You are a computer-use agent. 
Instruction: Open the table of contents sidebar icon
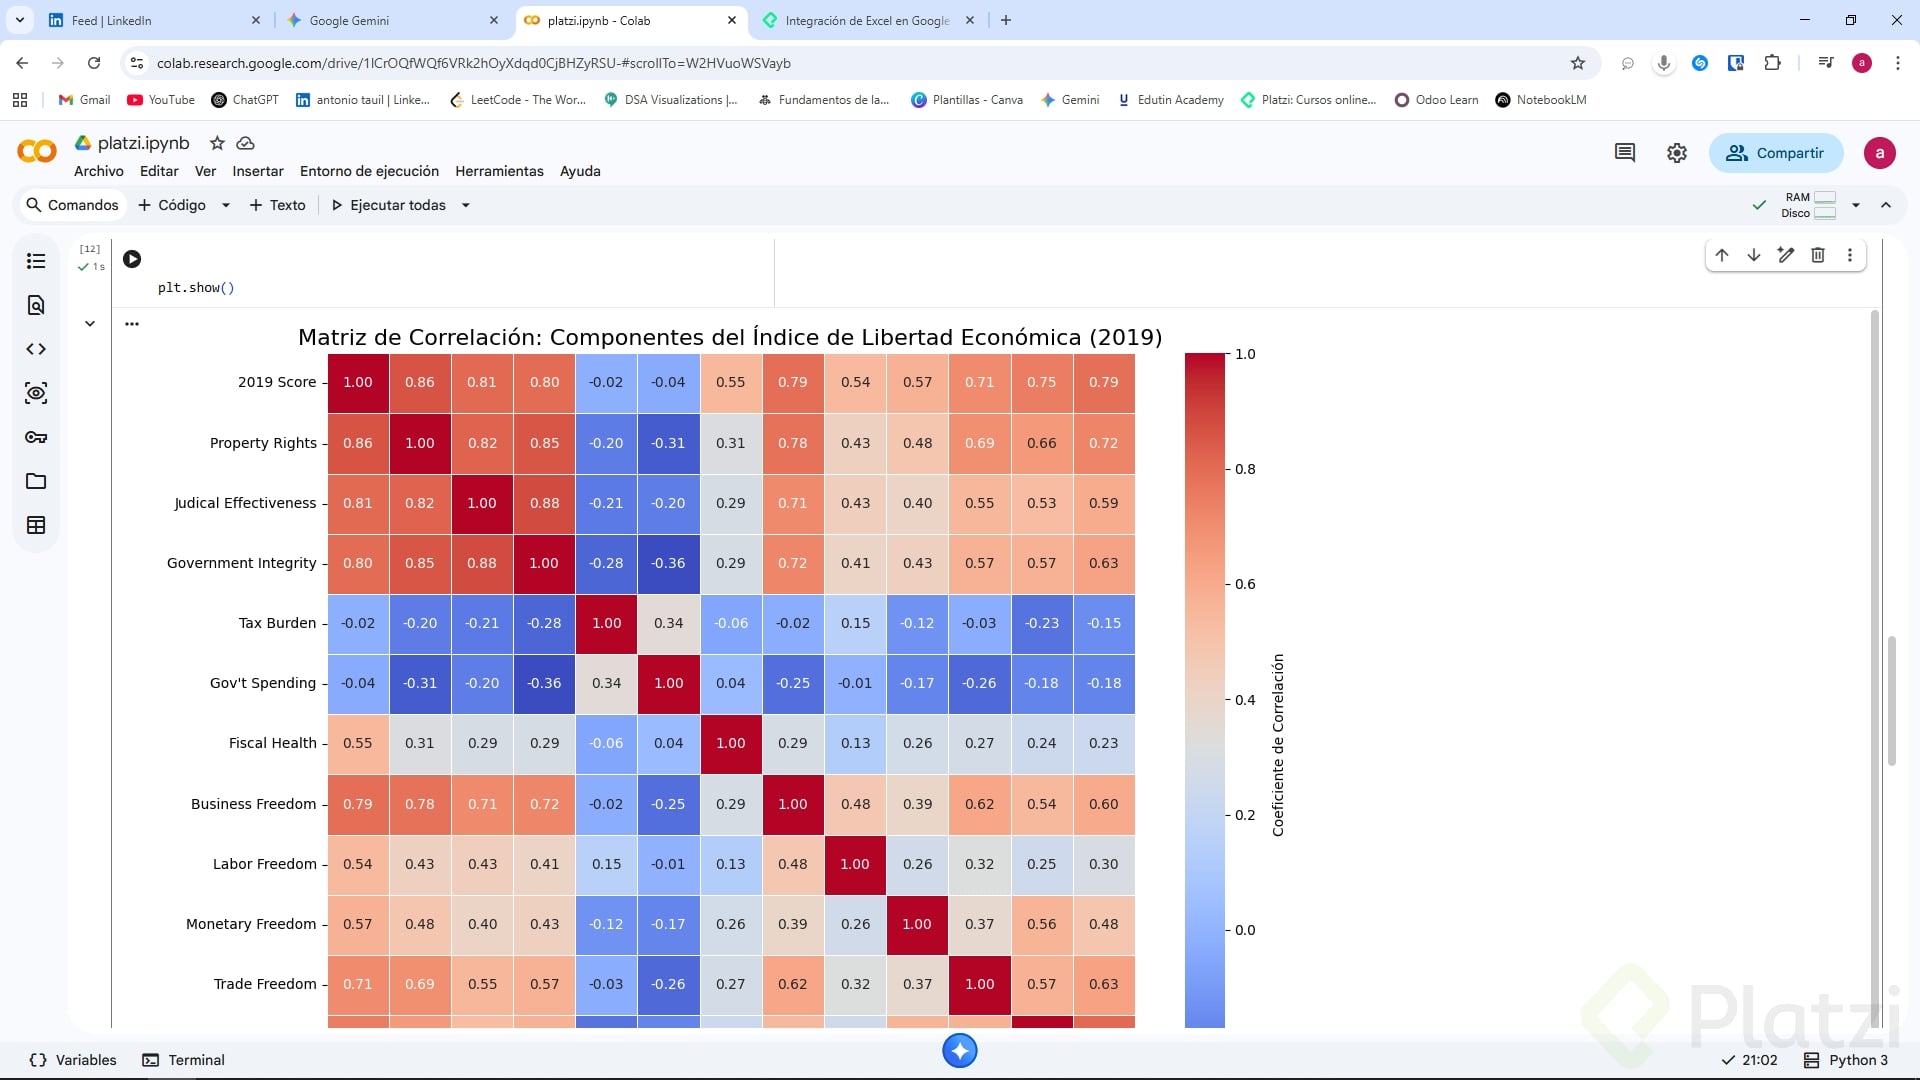tap(36, 261)
